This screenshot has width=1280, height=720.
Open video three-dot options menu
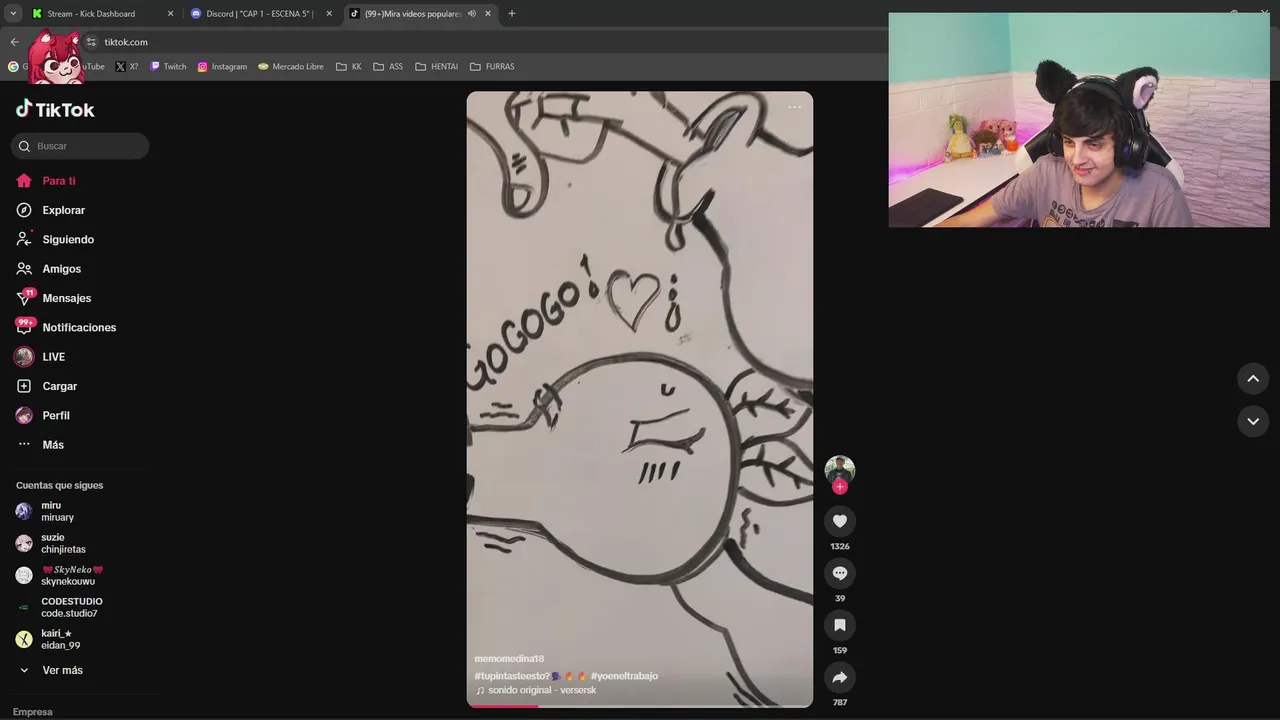tap(794, 107)
